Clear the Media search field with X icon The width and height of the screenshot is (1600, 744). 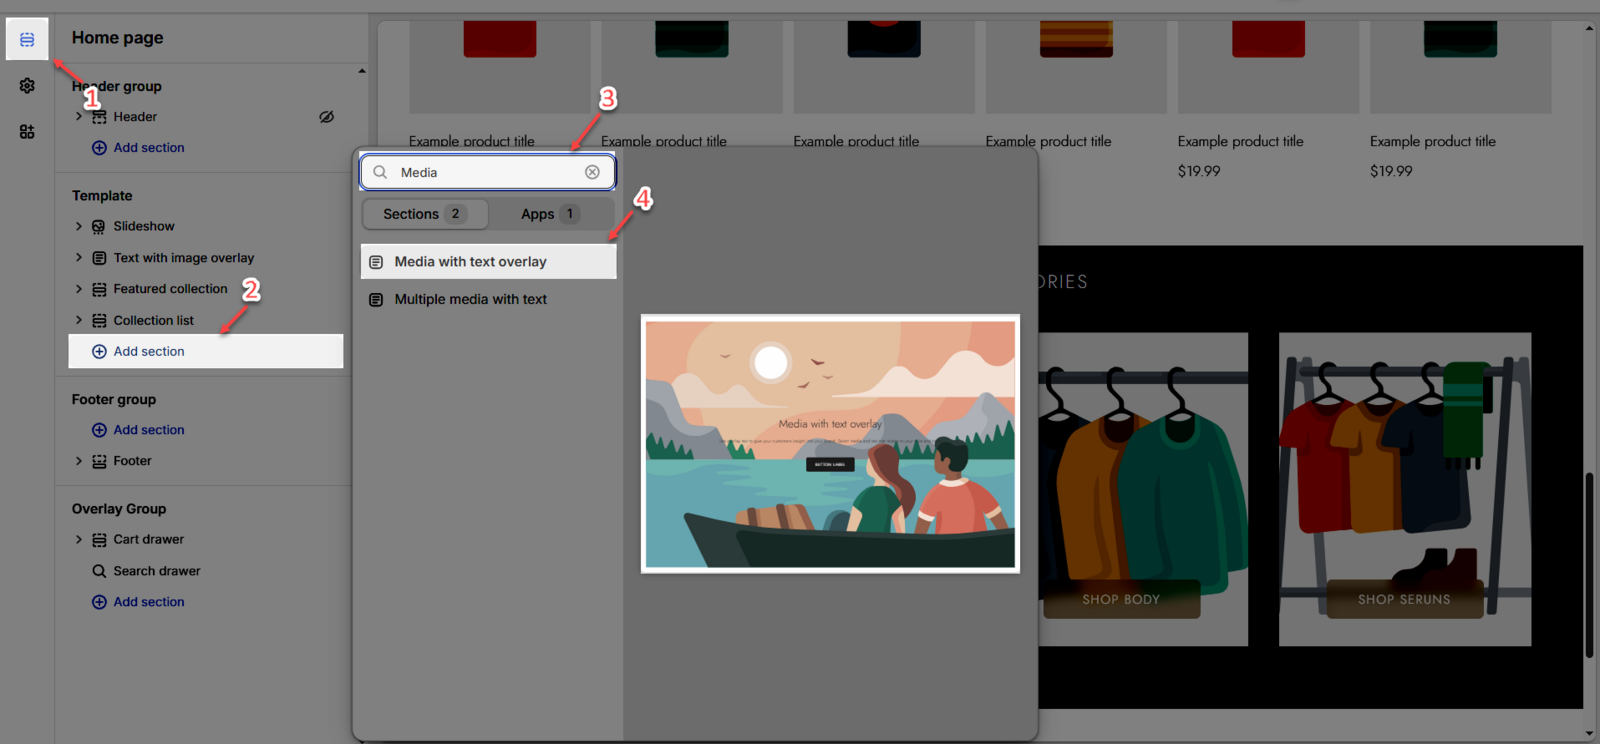(592, 172)
